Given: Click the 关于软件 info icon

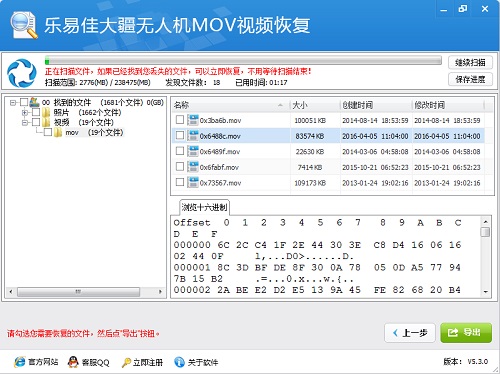Looking at the screenshot, I should [x=179, y=362].
